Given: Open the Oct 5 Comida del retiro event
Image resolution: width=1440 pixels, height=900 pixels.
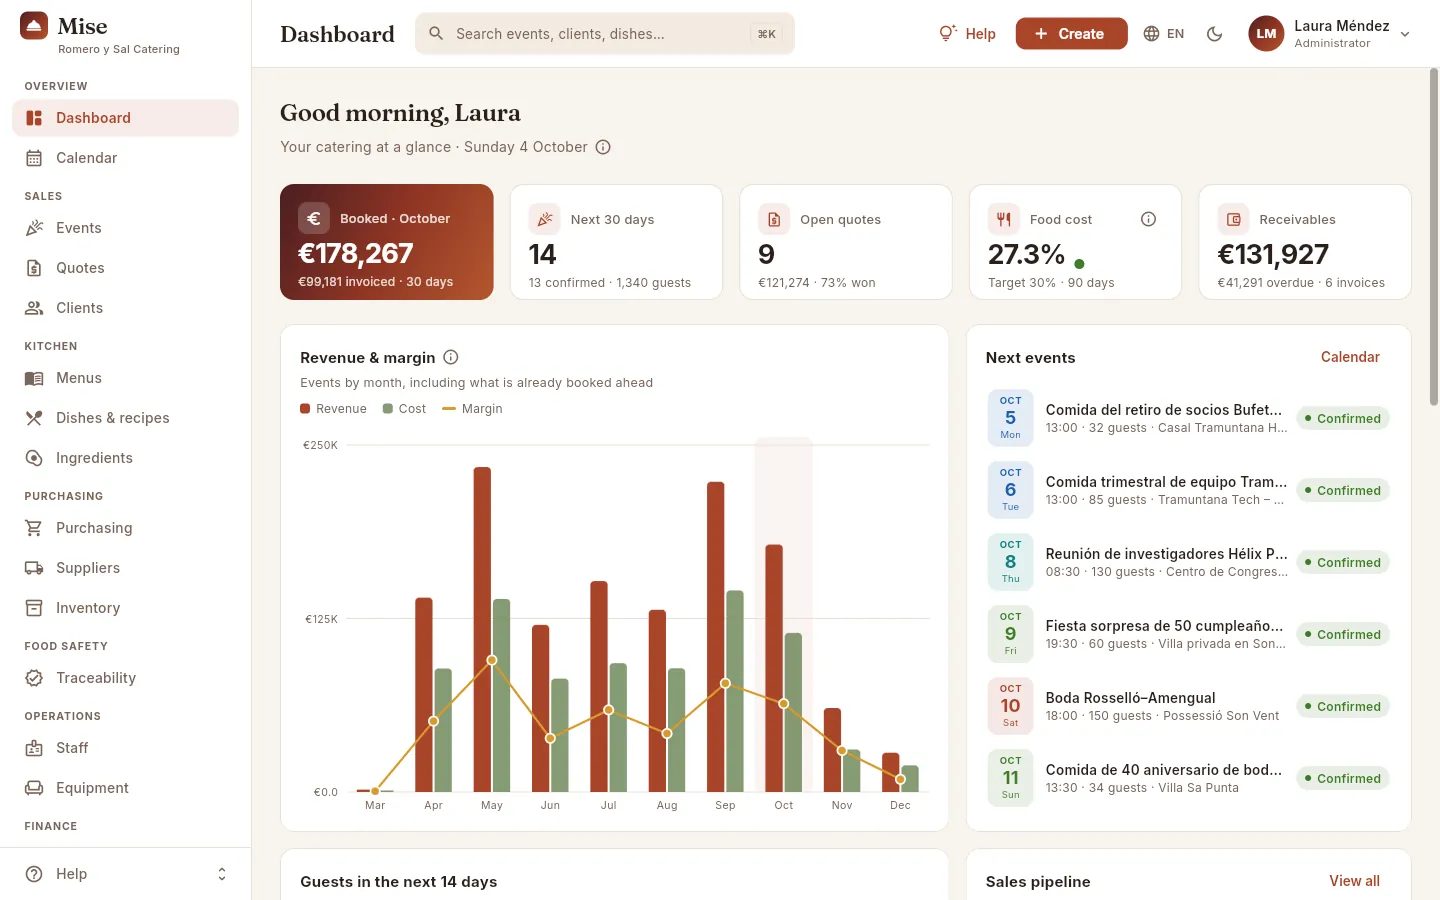Looking at the screenshot, I should 1188,418.
